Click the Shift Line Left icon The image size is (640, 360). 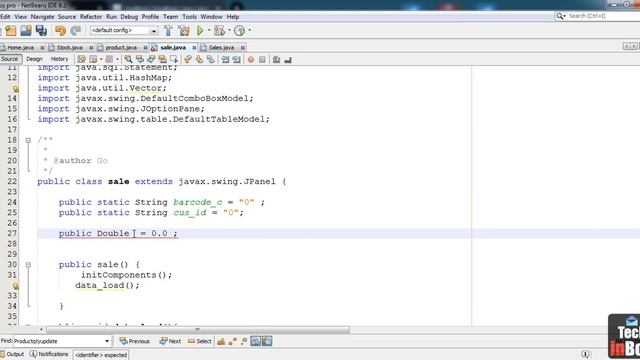(225, 60)
